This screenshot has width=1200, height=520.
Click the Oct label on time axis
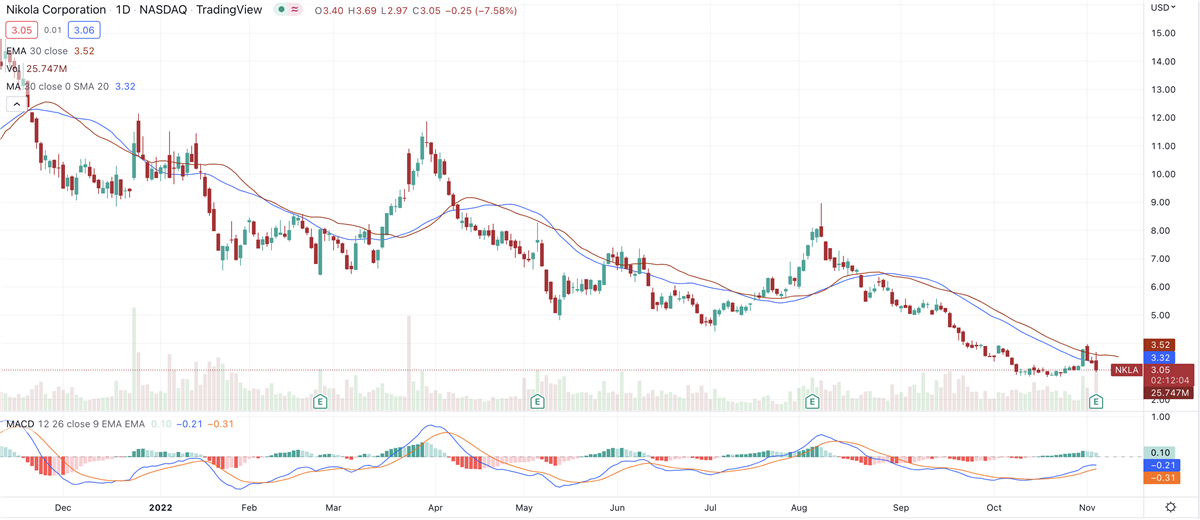pos(993,508)
